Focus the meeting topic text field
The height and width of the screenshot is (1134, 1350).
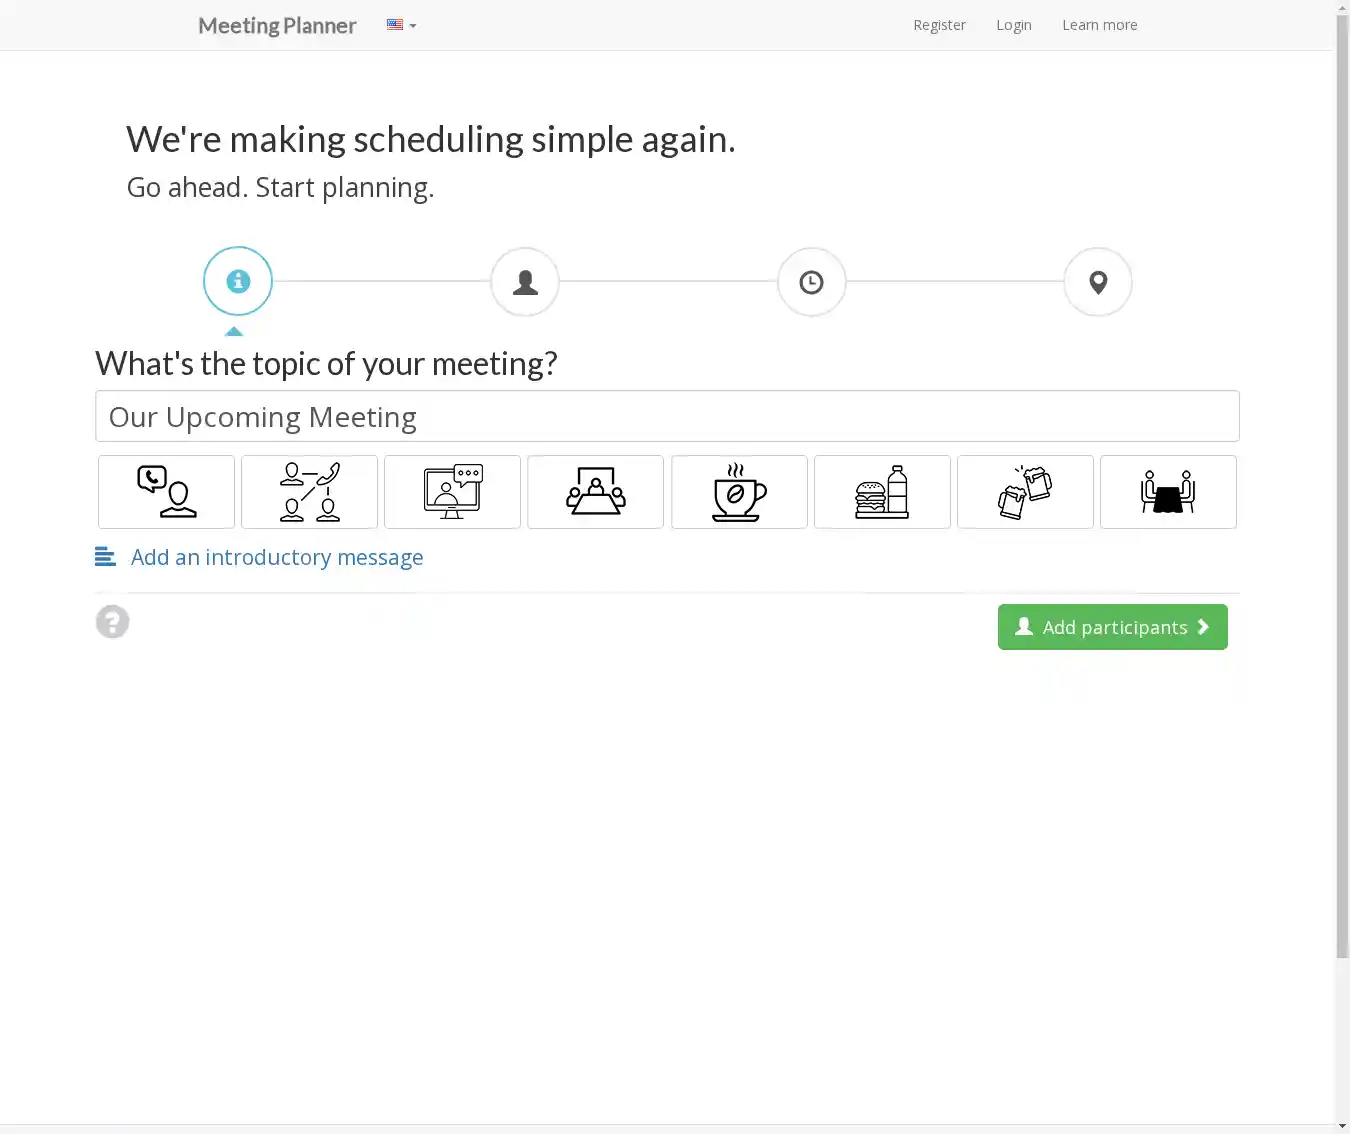pyautogui.click(x=667, y=416)
